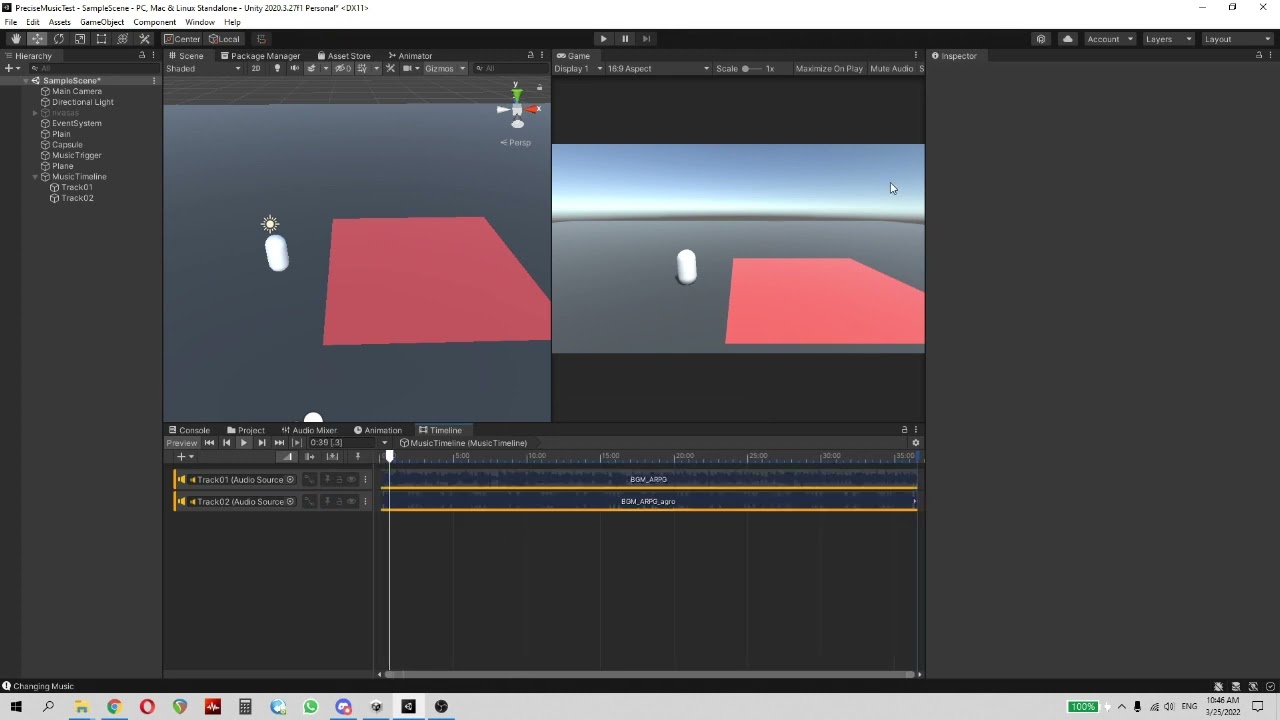Adjust the Game view Scale slider
Screen dimensions: 1280x720
[x=752, y=69]
